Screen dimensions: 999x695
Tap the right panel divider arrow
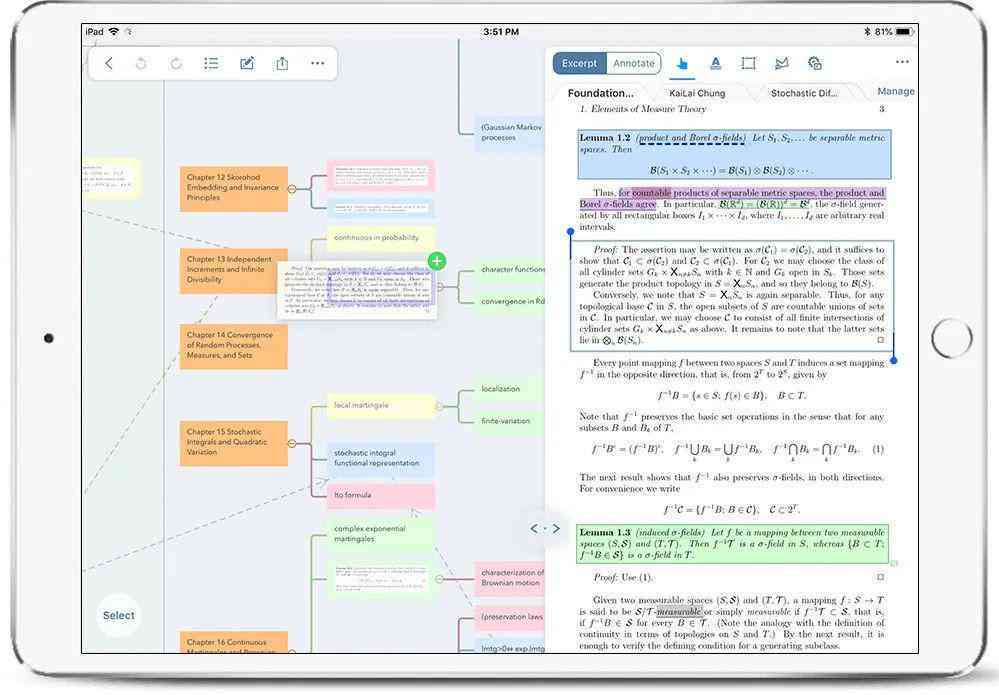(556, 528)
